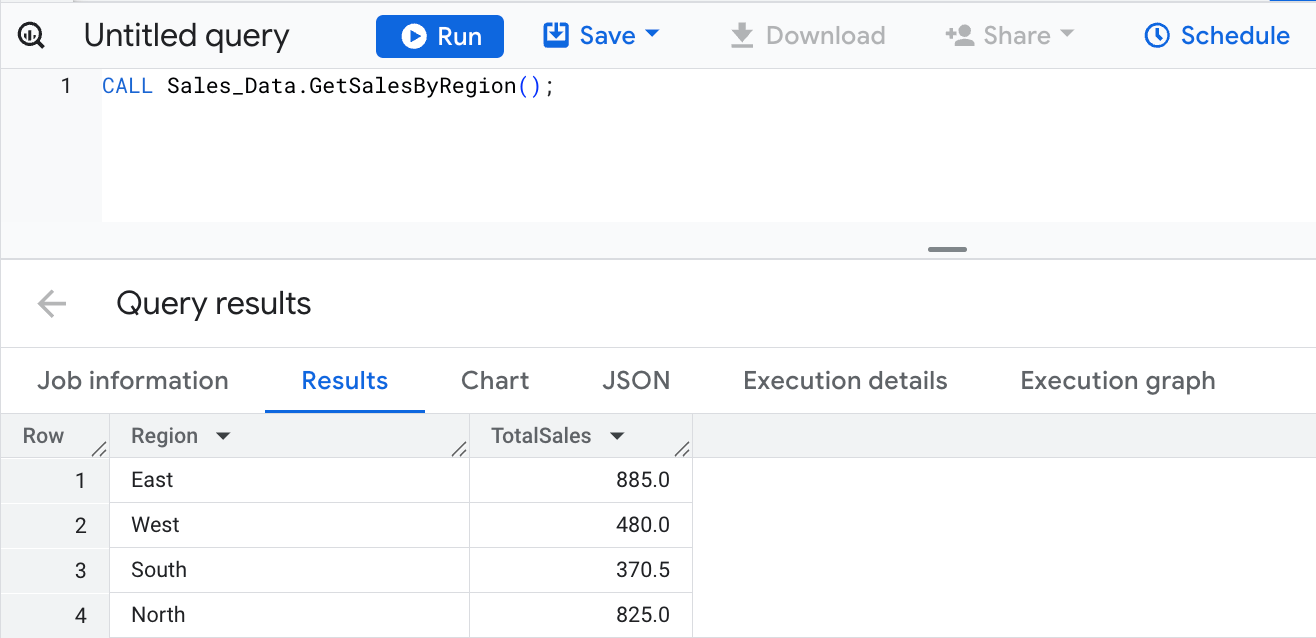Screen dimensions: 1316x638
Task: Click the 370.5 value
Action: (643, 570)
